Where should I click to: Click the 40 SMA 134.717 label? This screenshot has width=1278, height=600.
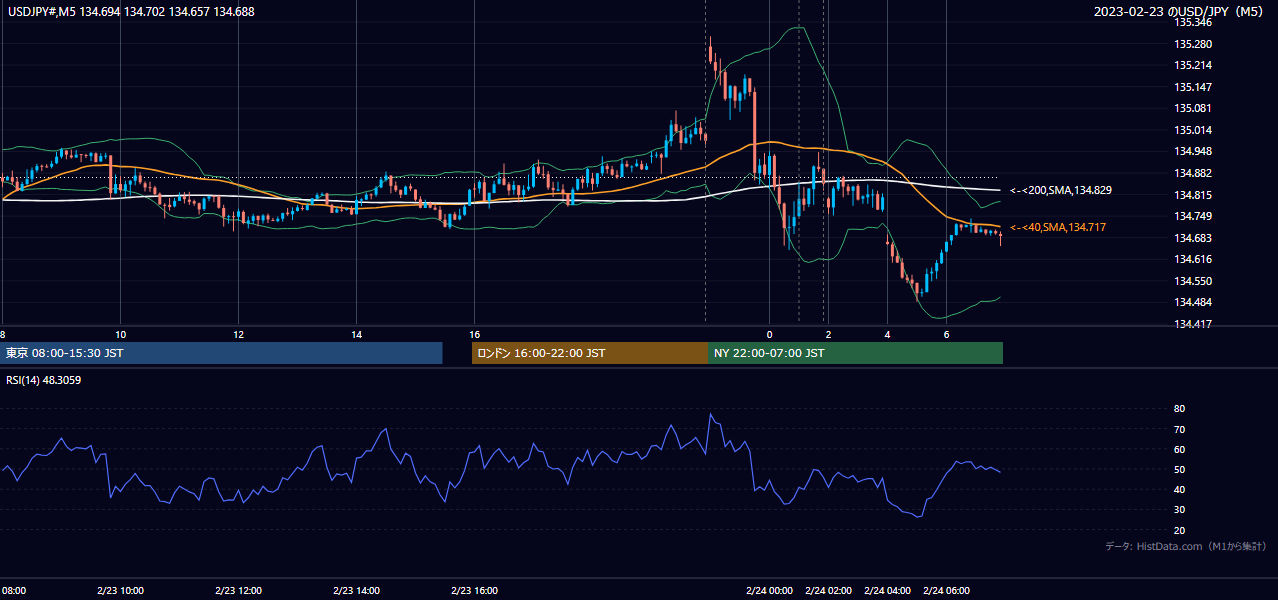[1057, 228]
